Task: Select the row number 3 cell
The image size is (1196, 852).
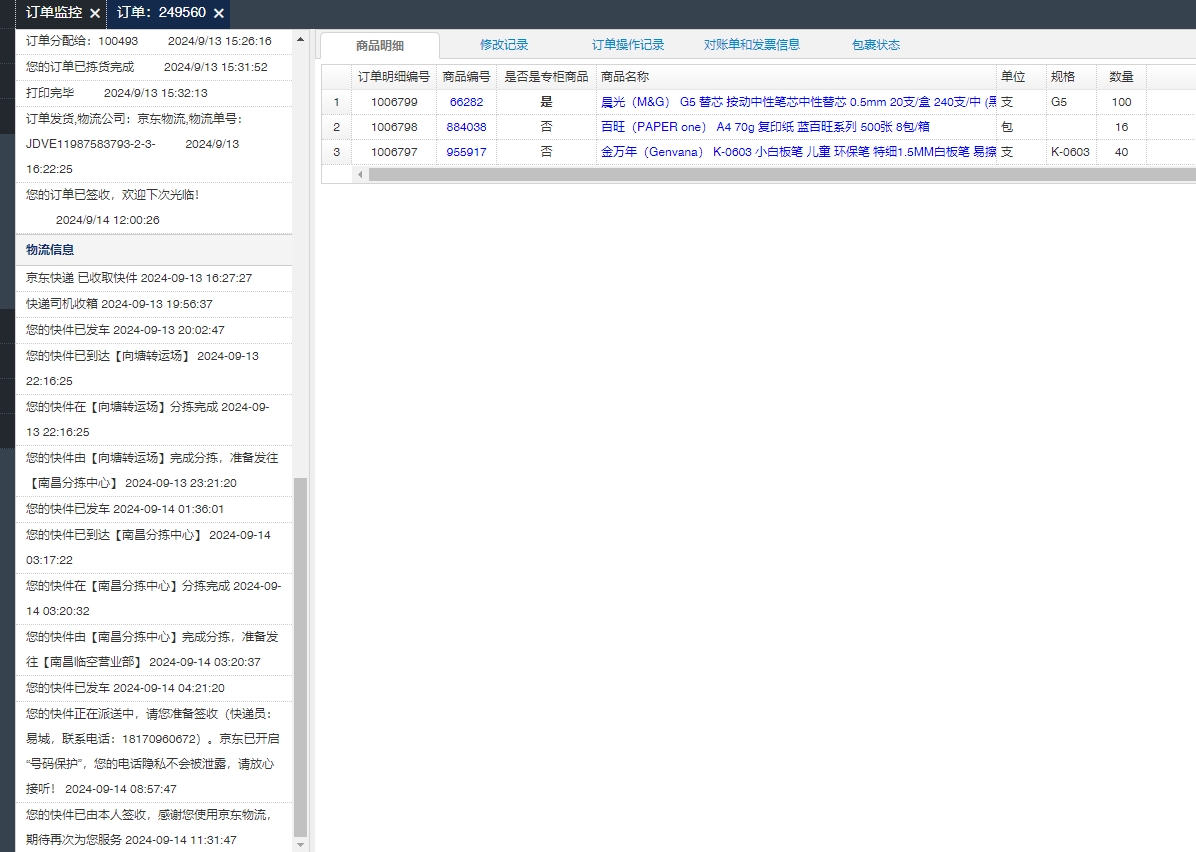Action: coord(336,153)
